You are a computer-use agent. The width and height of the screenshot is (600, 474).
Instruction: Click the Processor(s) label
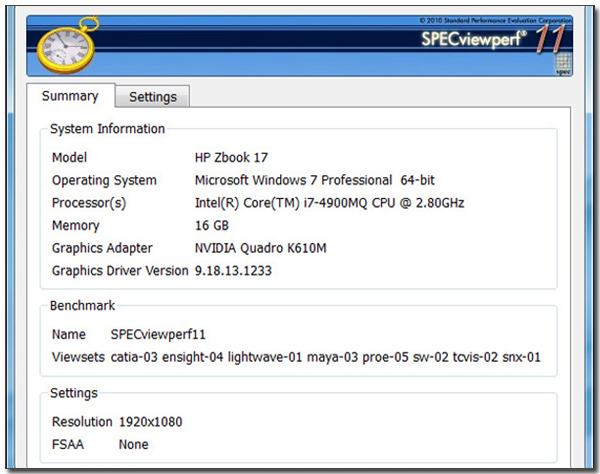coord(89,203)
